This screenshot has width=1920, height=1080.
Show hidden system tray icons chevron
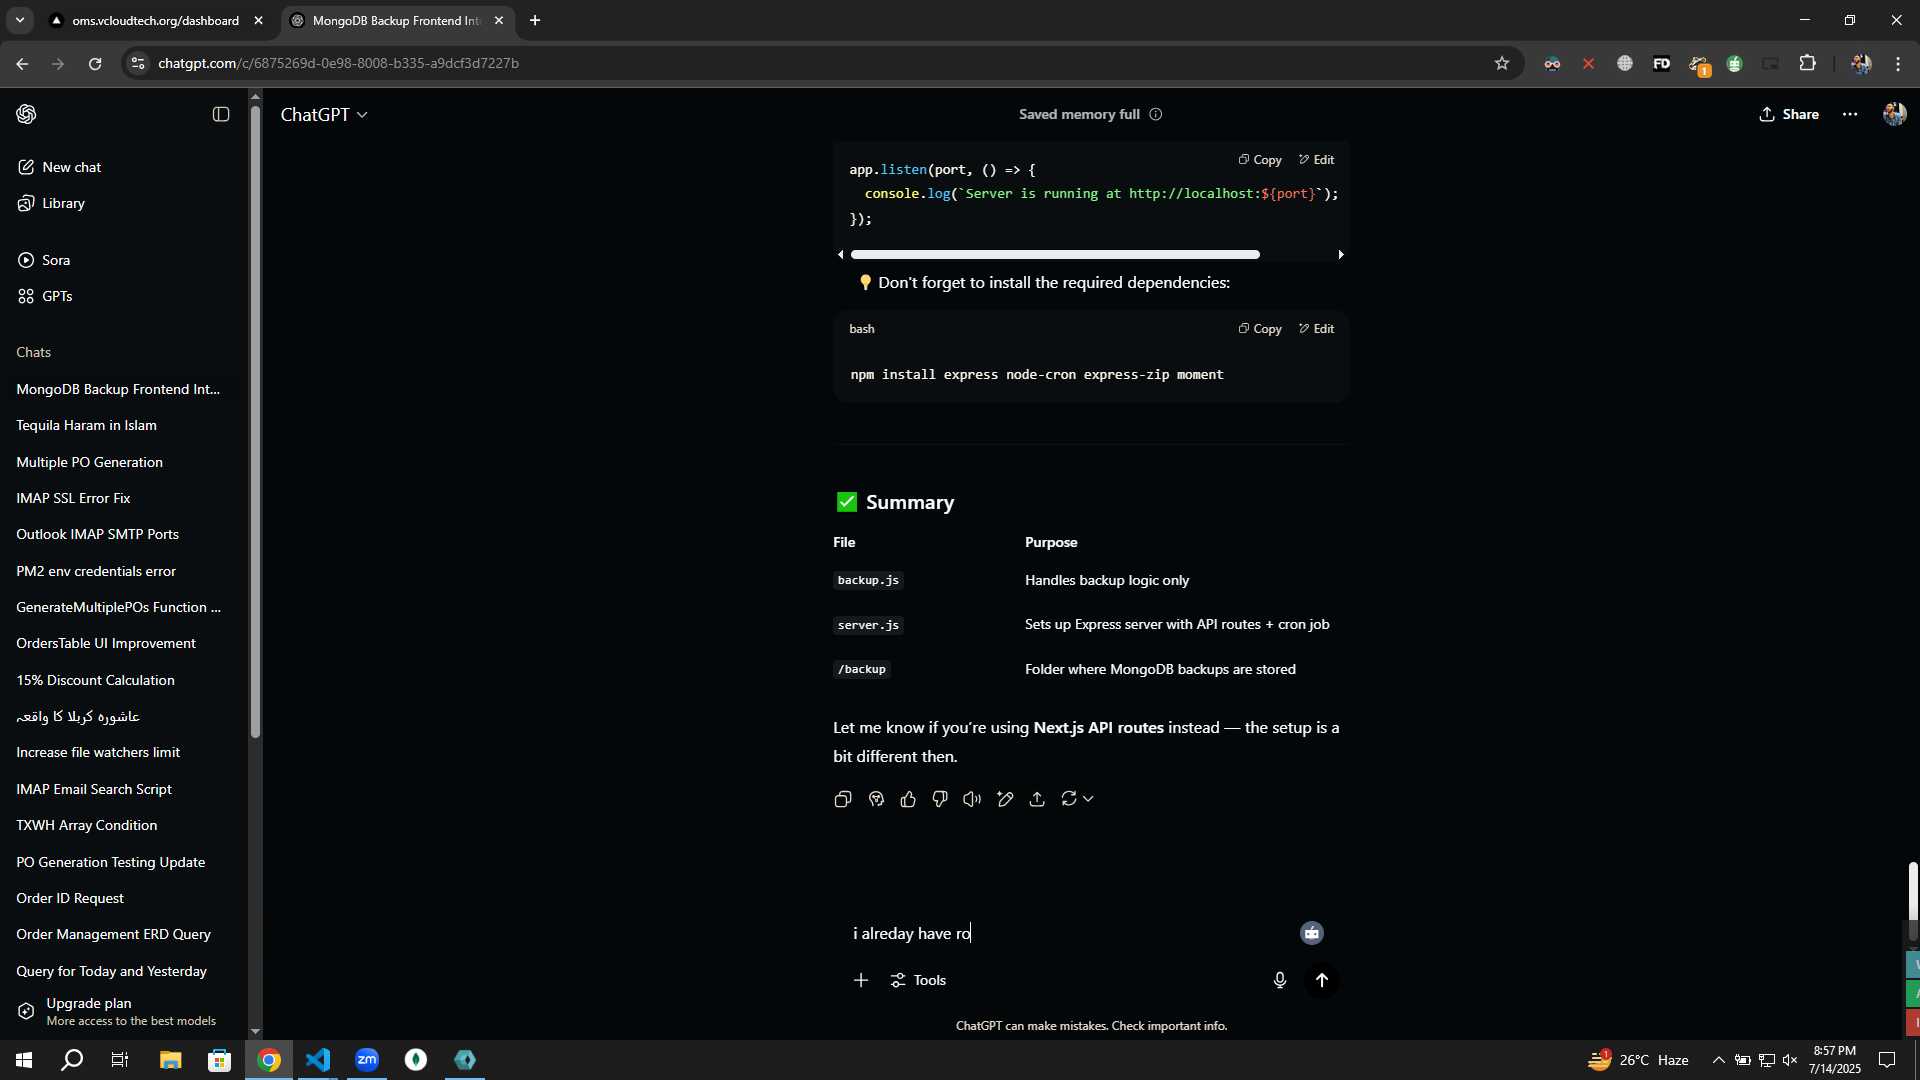pyautogui.click(x=1718, y=1060)
